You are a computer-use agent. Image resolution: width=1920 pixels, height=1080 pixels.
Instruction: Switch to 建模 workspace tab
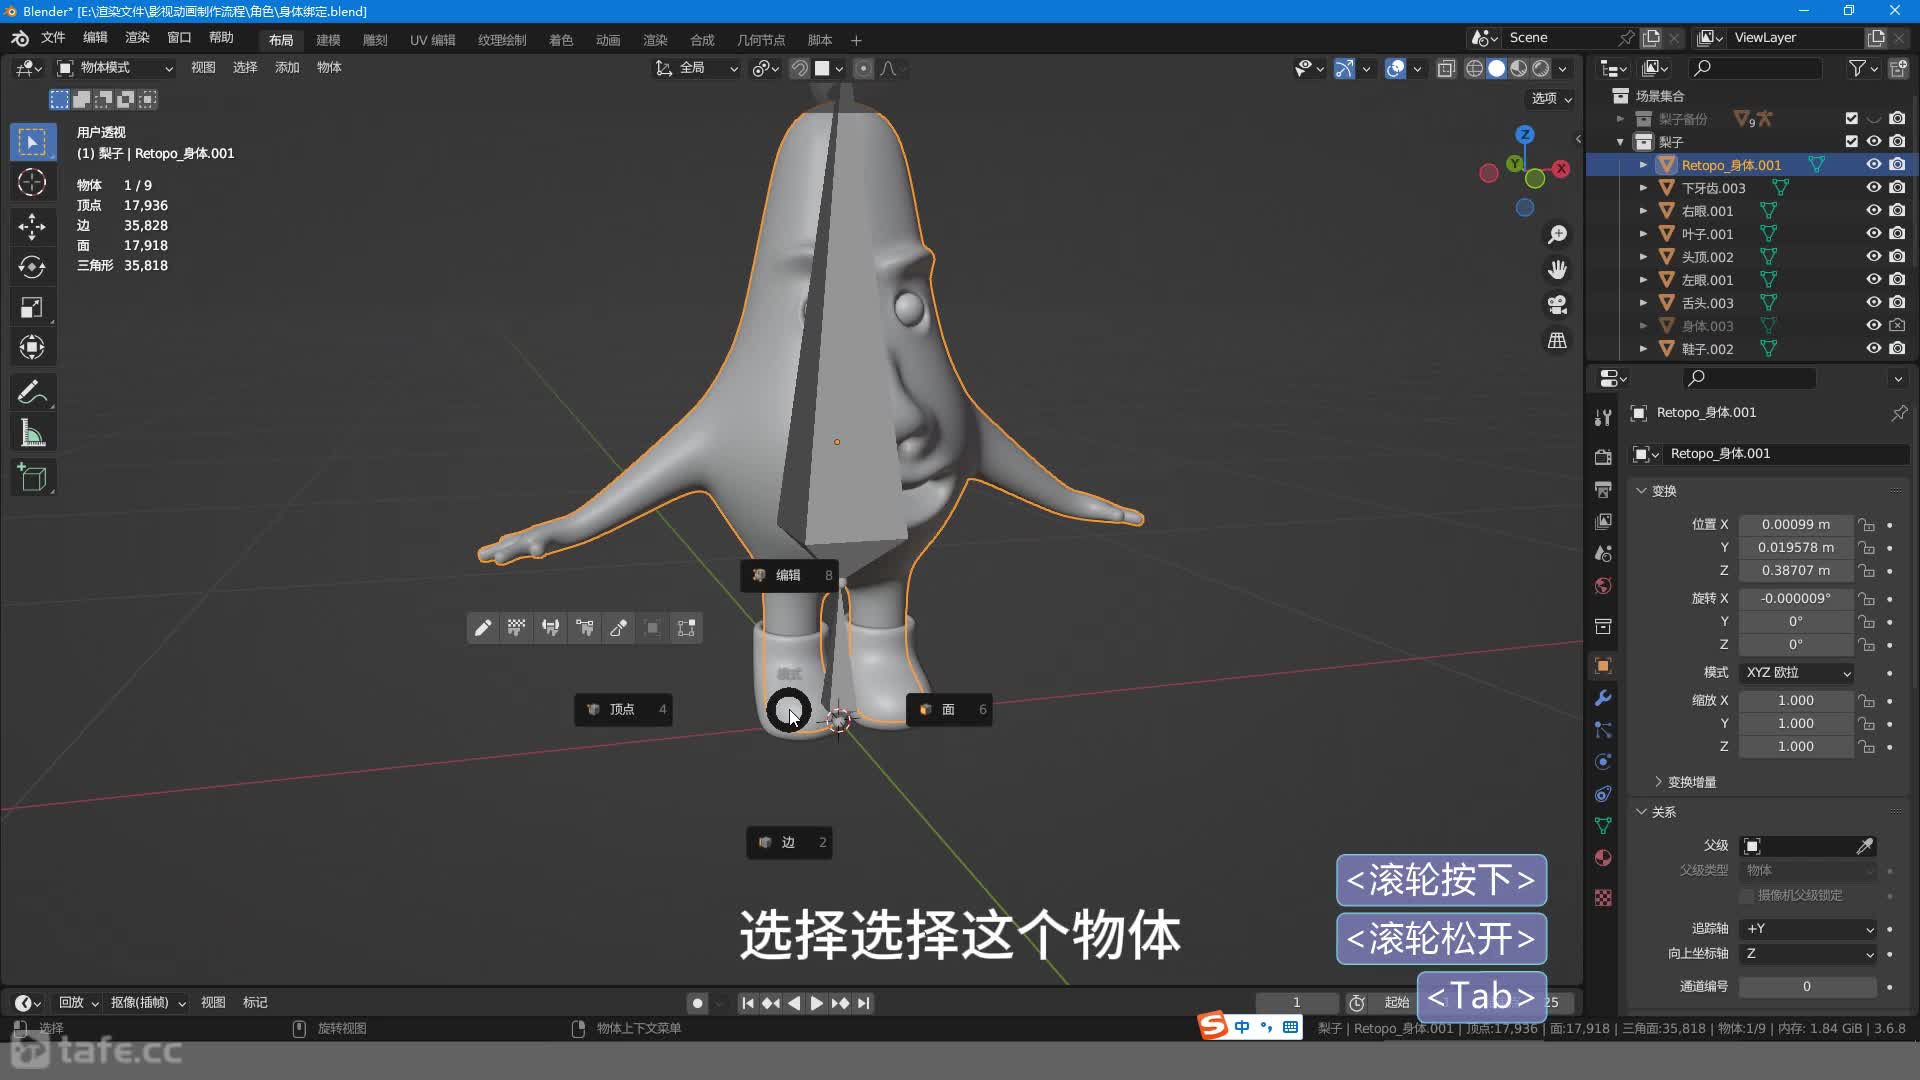[x=328, y=40]
